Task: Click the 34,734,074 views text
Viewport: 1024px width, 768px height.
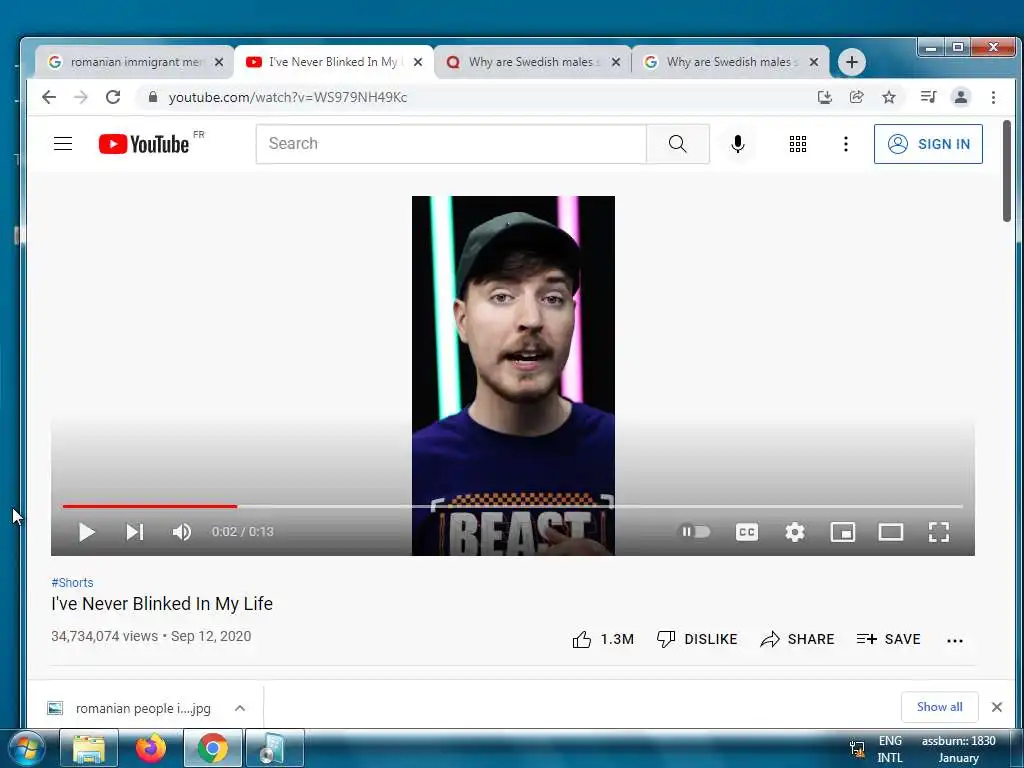Action: (104, 636)
